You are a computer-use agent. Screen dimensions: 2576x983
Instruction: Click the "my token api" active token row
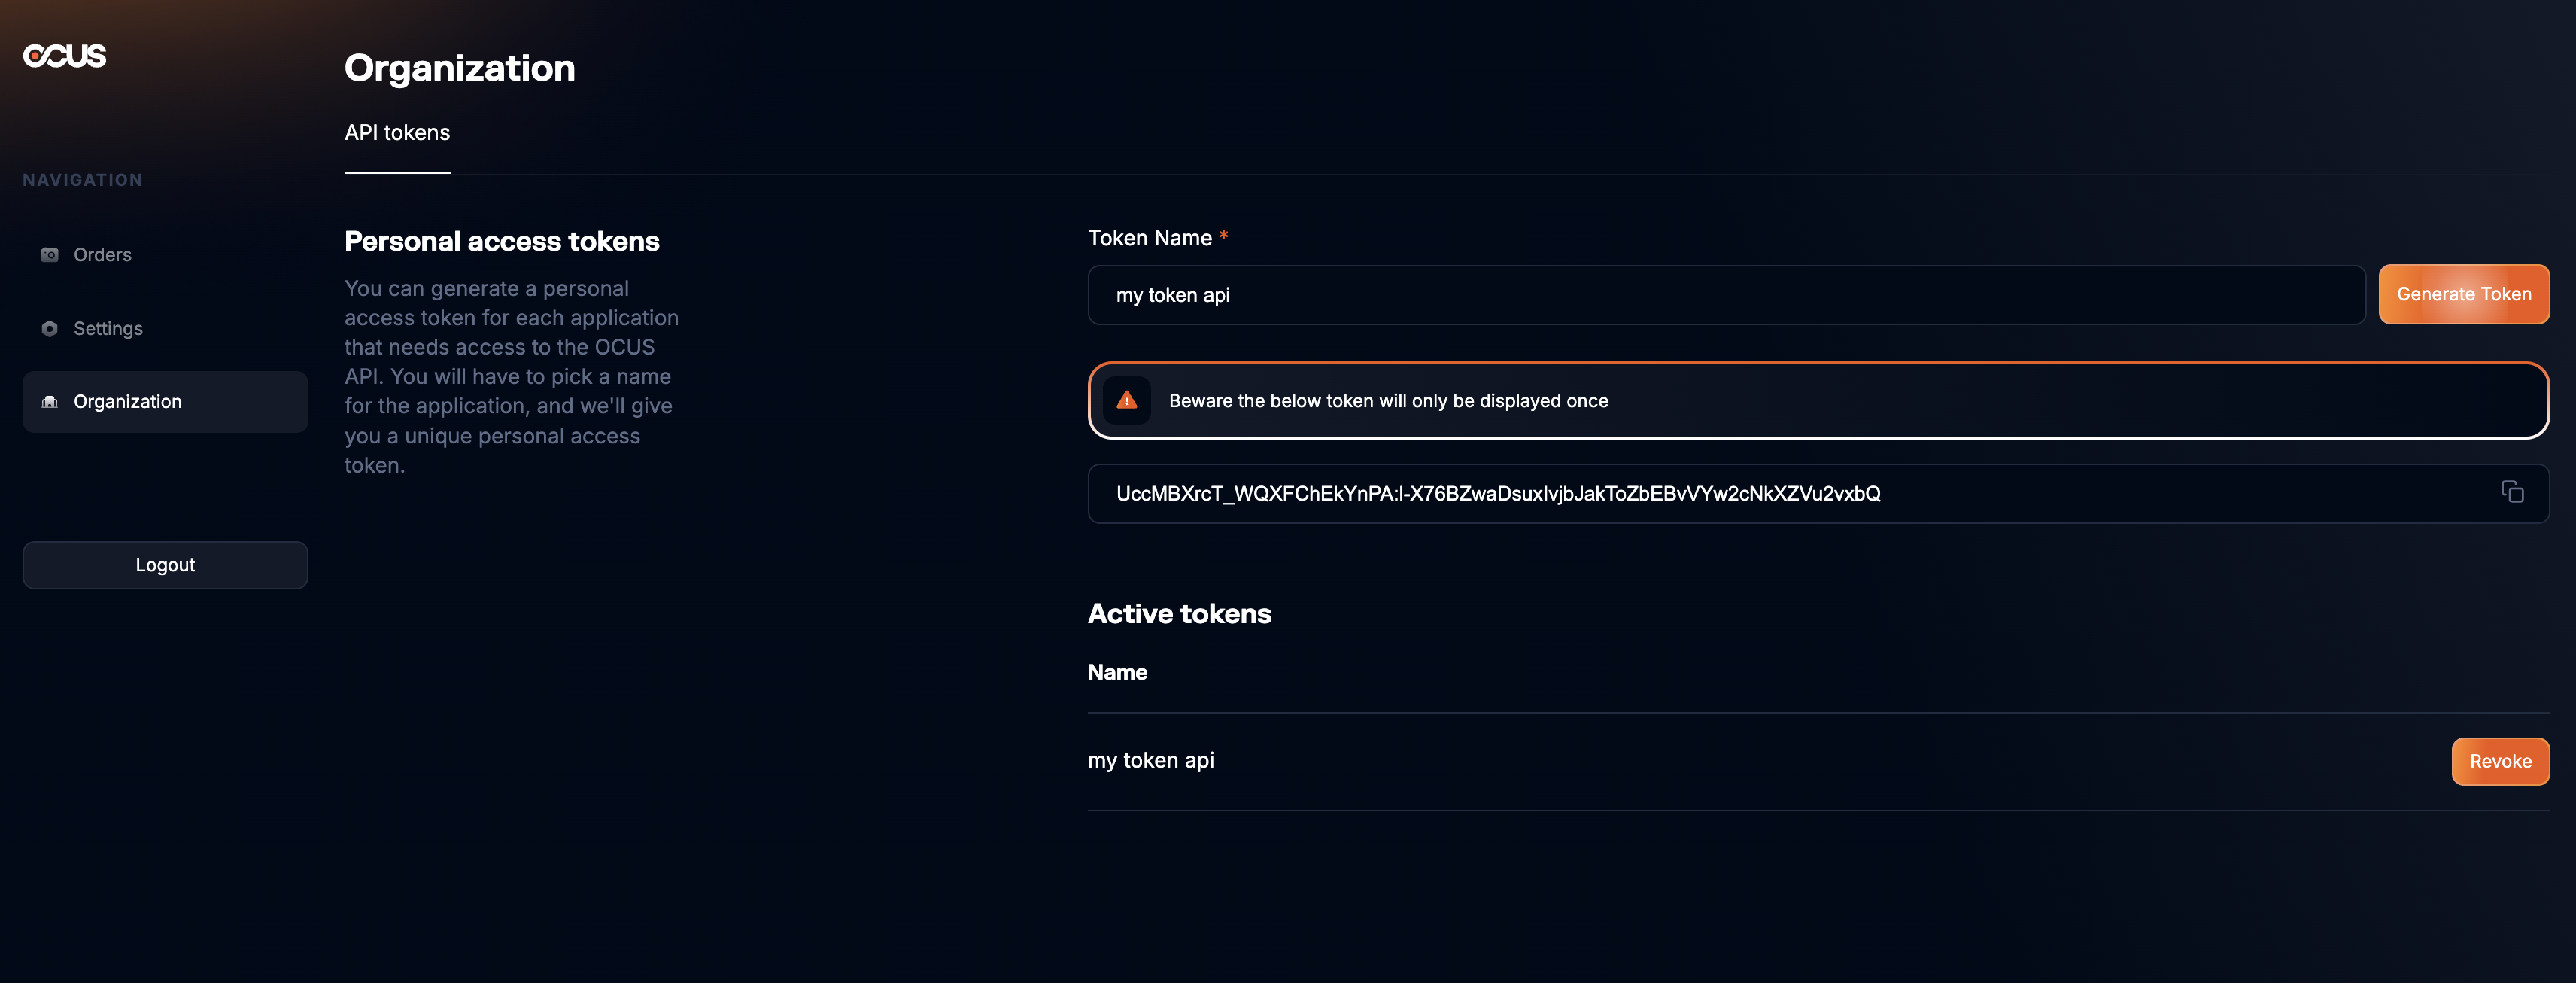coord(1151,761)
